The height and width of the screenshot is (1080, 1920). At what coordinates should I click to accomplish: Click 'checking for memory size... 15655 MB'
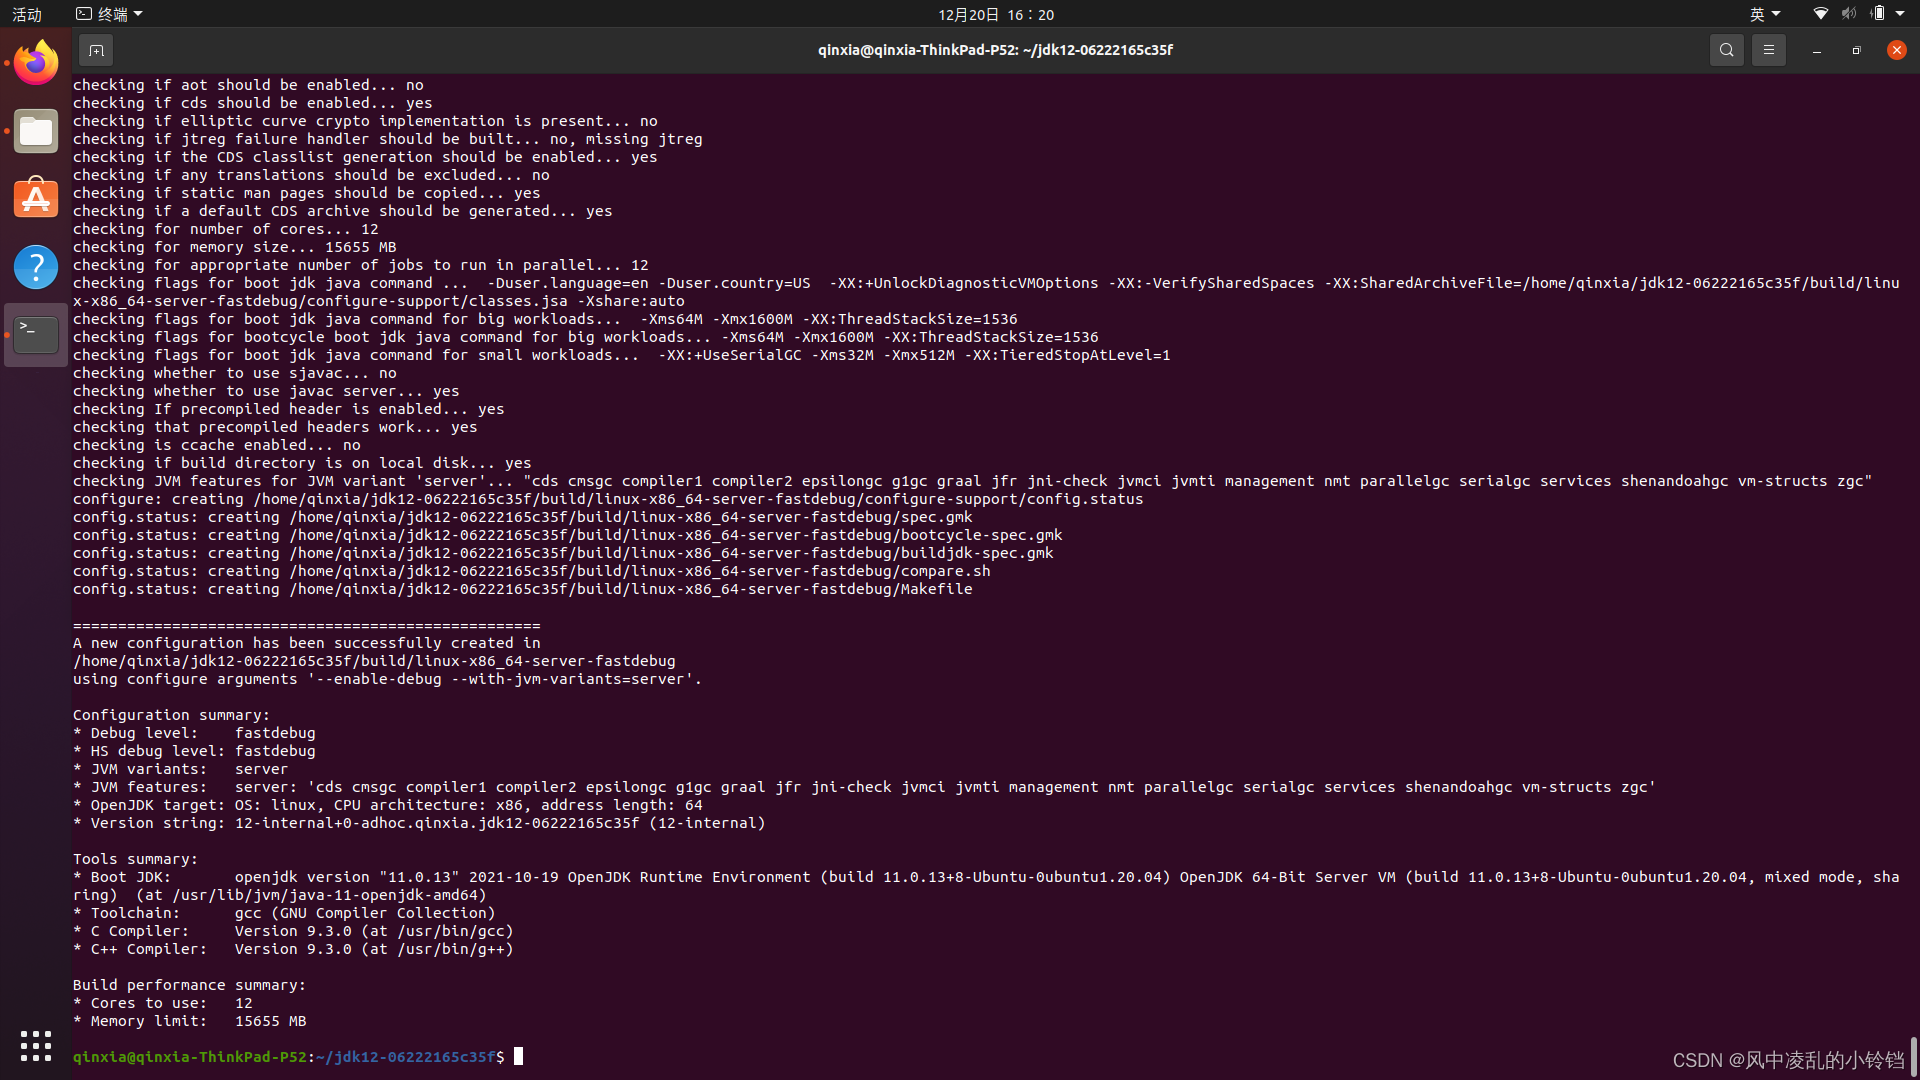click(x=234, y=247)
